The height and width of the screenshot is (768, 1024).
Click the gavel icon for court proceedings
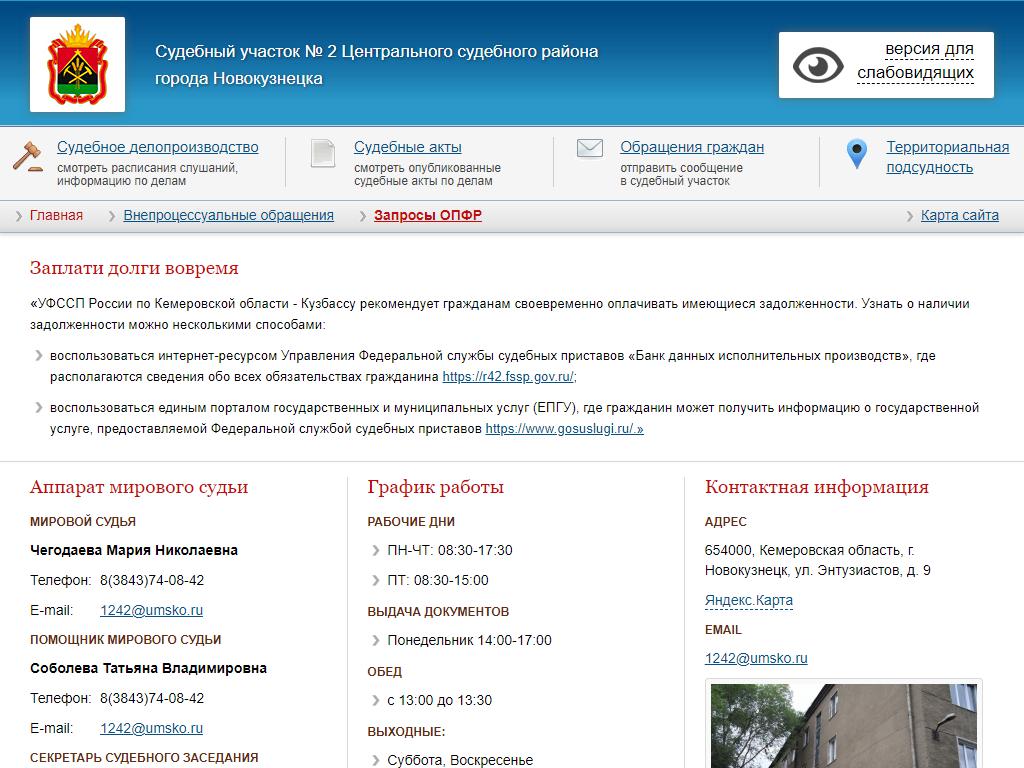(27, 156)
